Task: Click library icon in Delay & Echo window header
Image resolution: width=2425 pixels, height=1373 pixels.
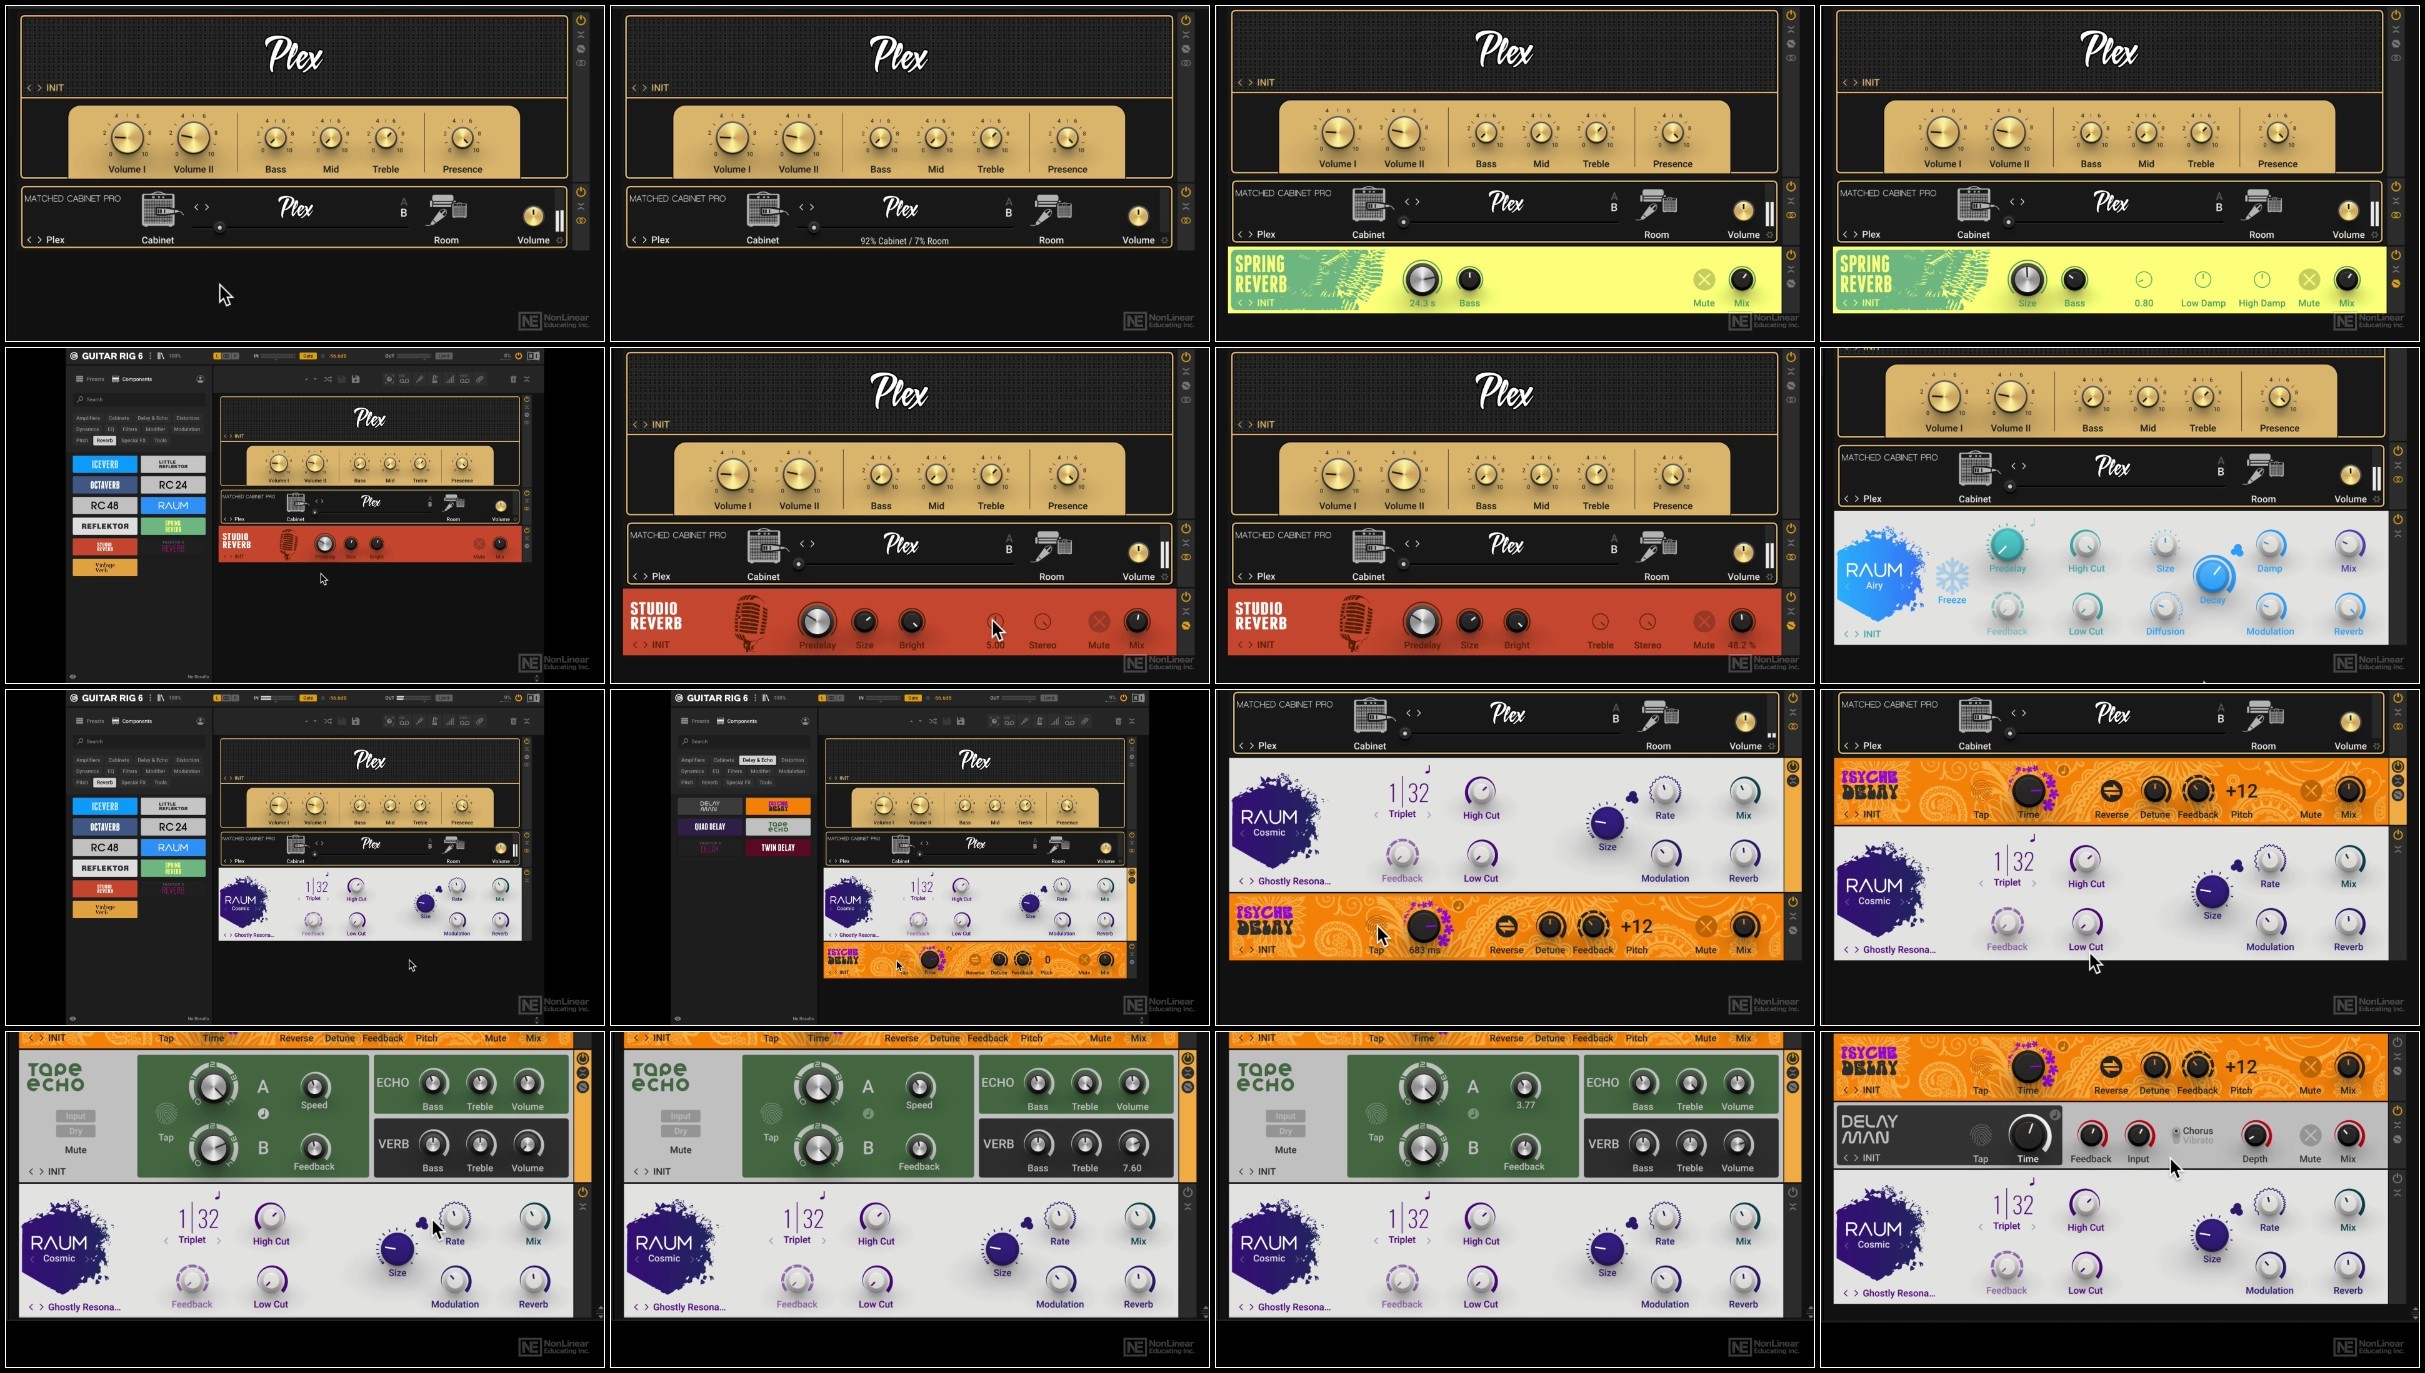Action: [x=766, y=698]
